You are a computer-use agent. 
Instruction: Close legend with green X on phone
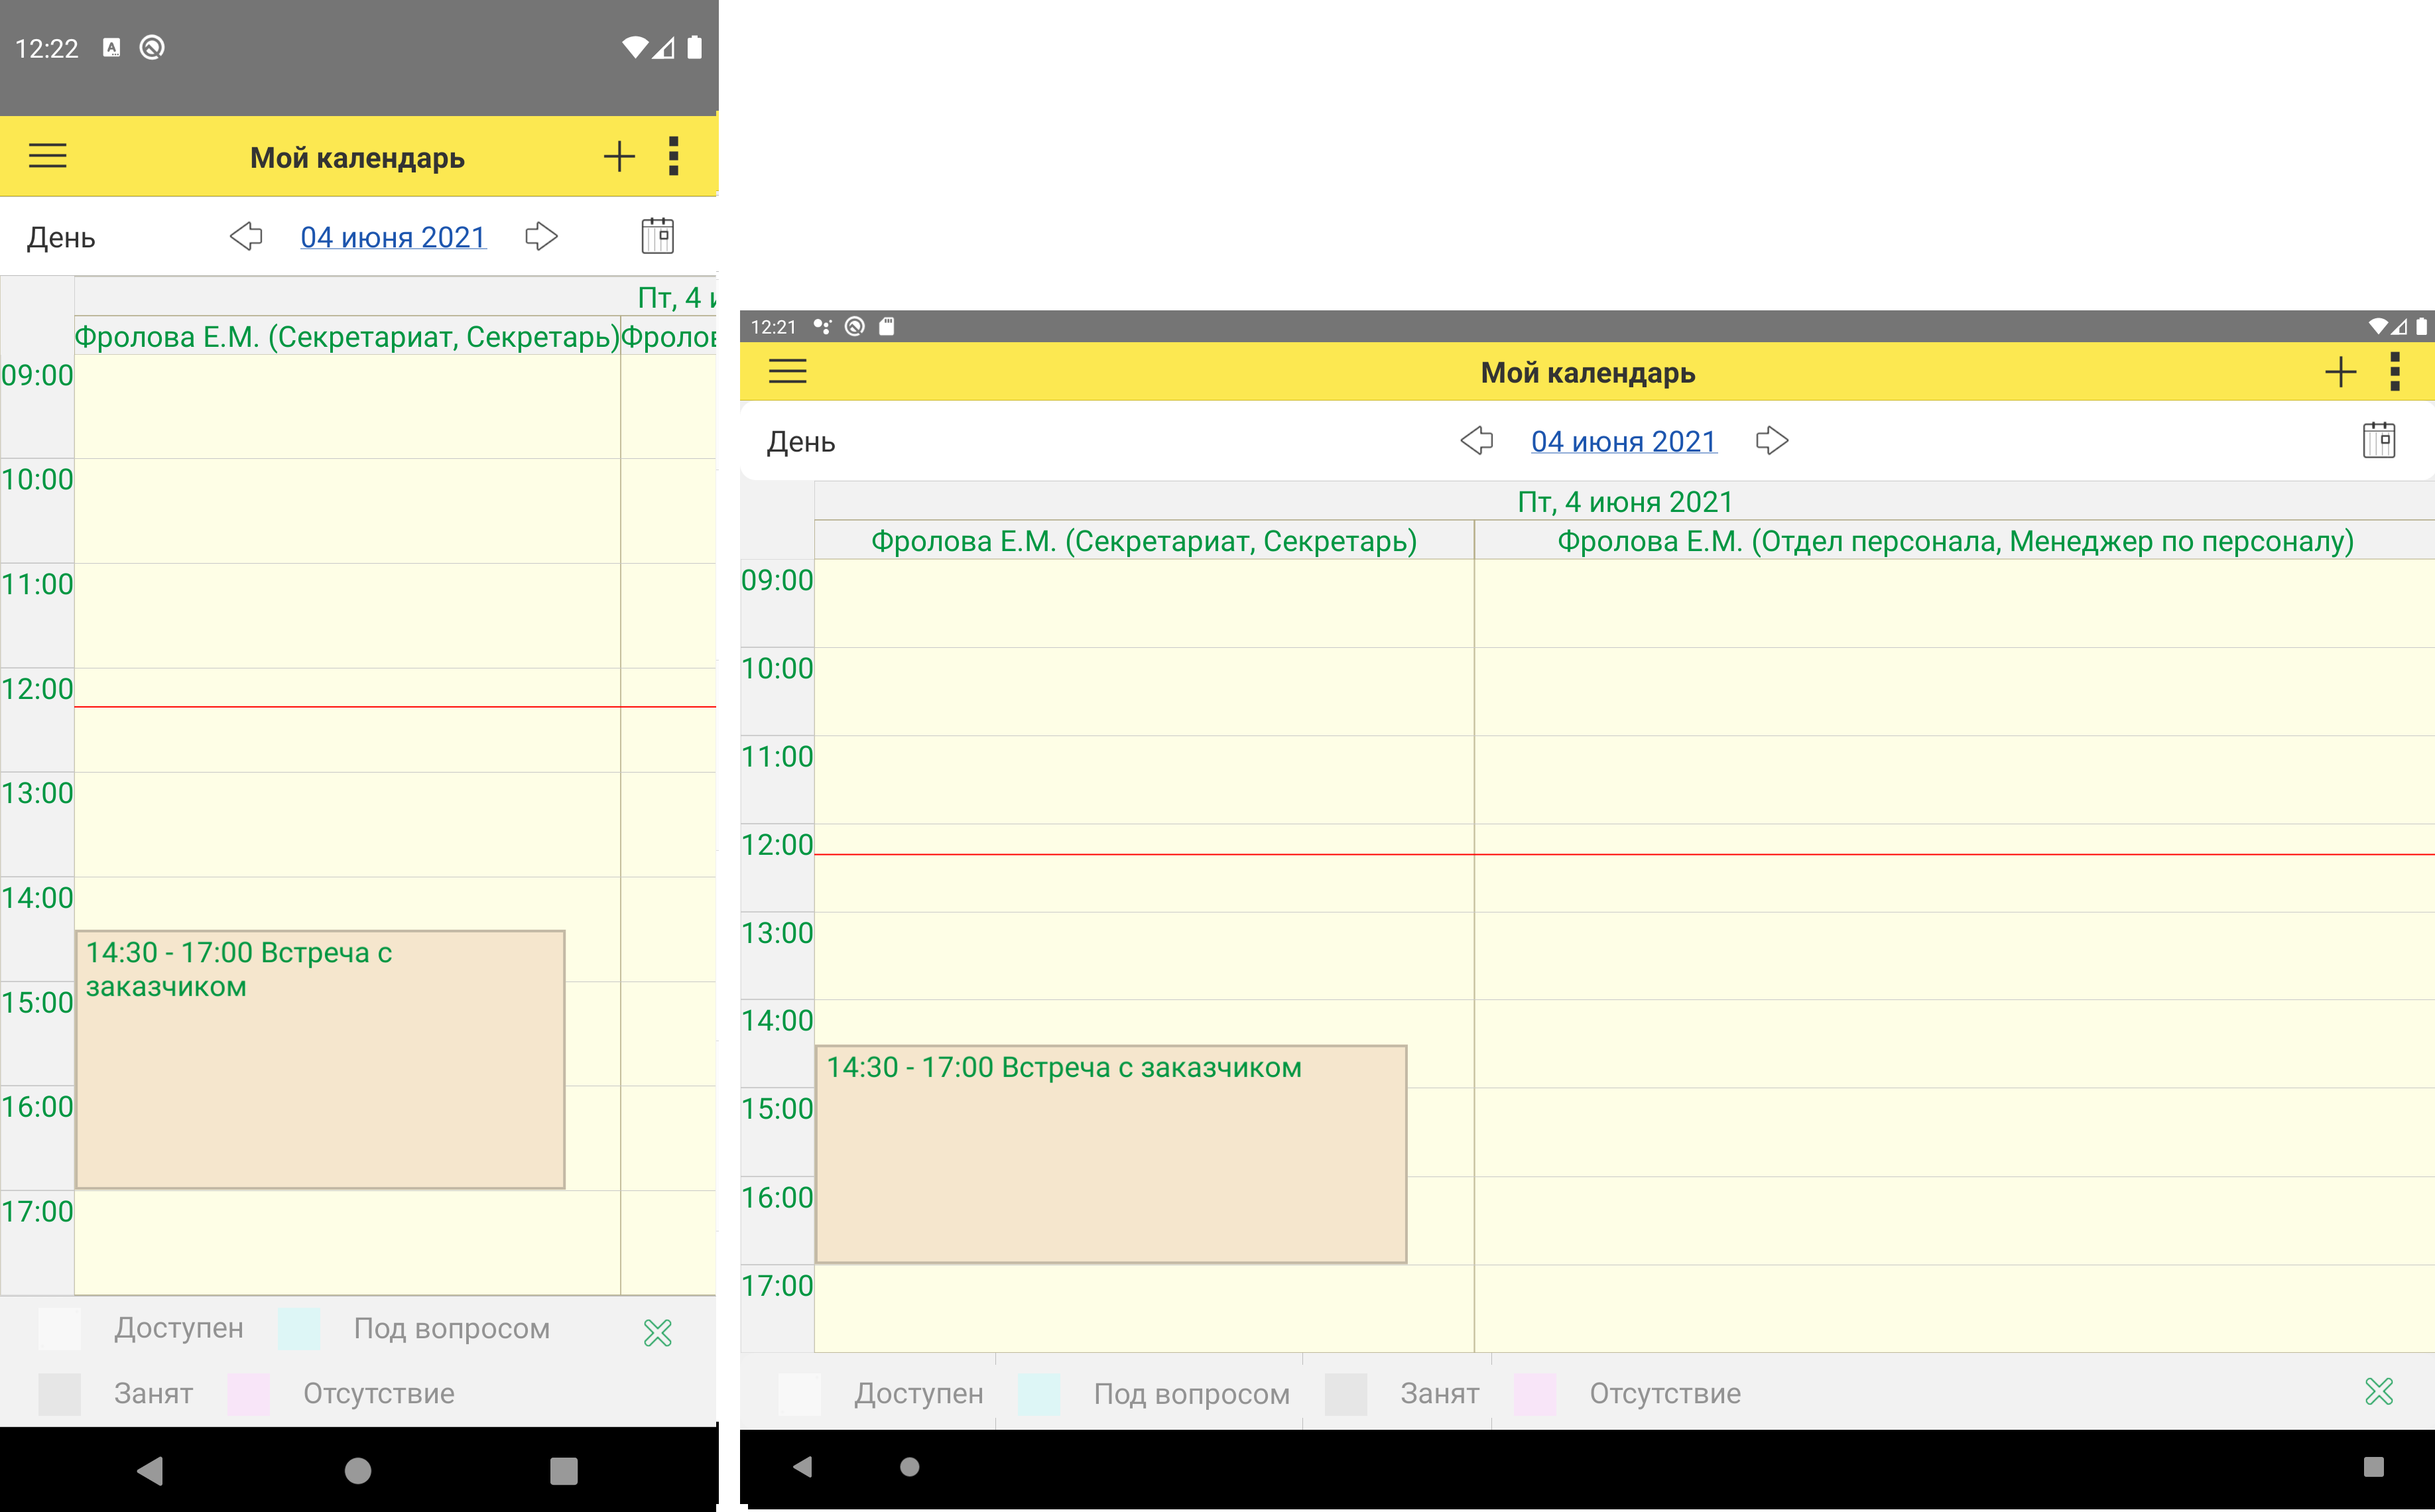click(x=657, y=1332)
